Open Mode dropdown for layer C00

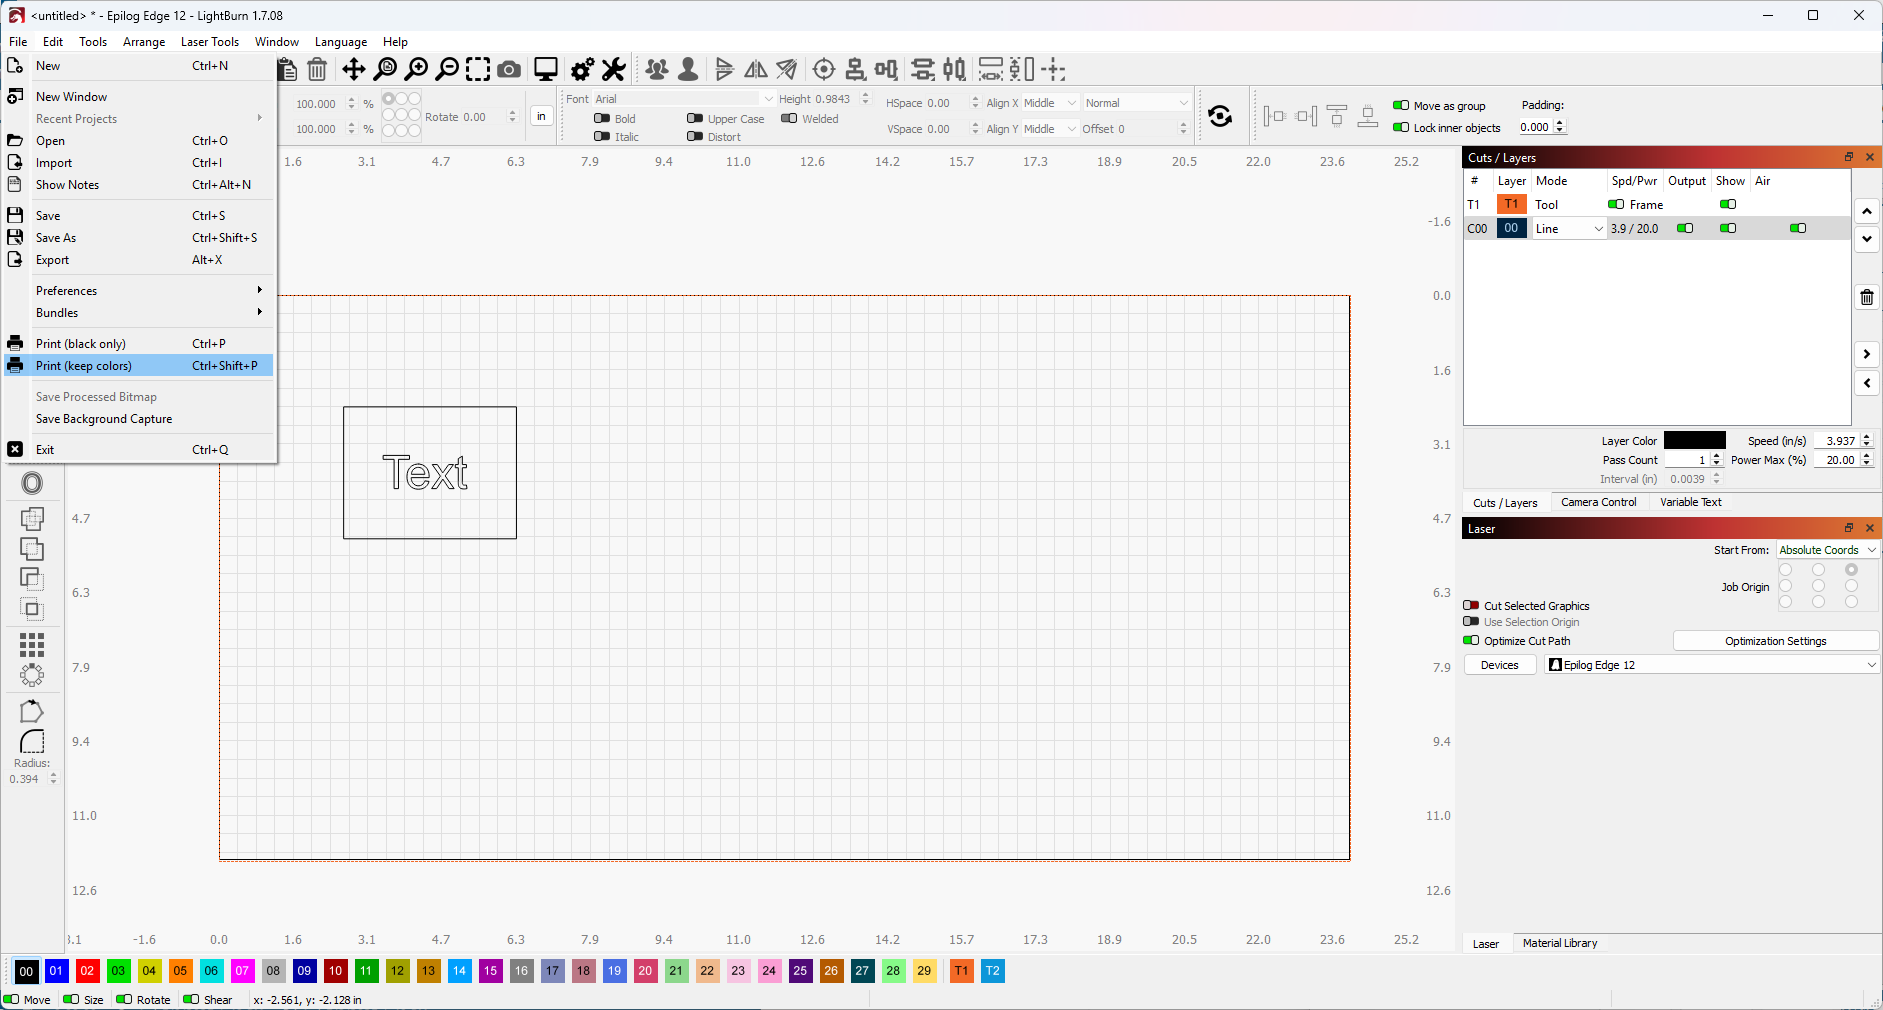1568,229
